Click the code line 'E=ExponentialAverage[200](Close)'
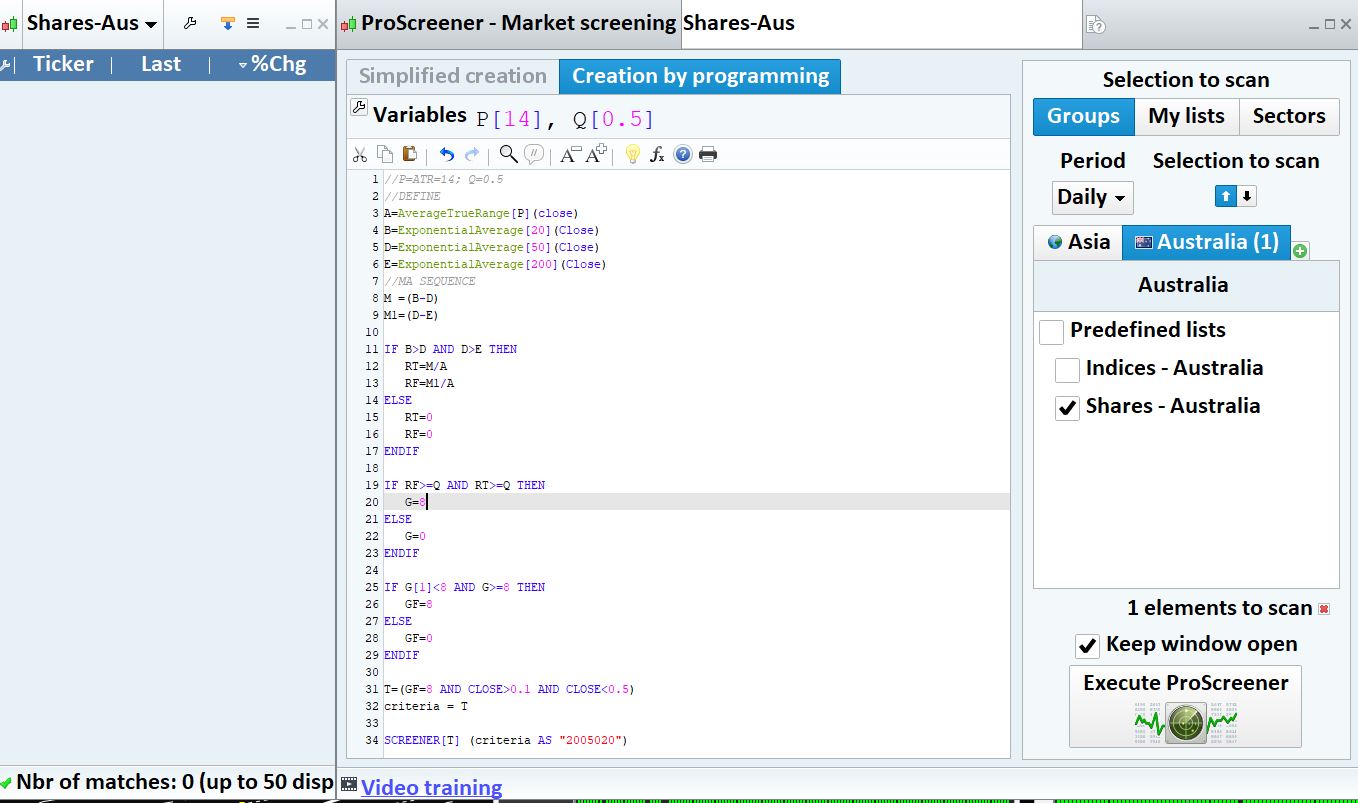The height and width of the screenshot is (803, 1358). pyautogui.click(x=495, y=264)
